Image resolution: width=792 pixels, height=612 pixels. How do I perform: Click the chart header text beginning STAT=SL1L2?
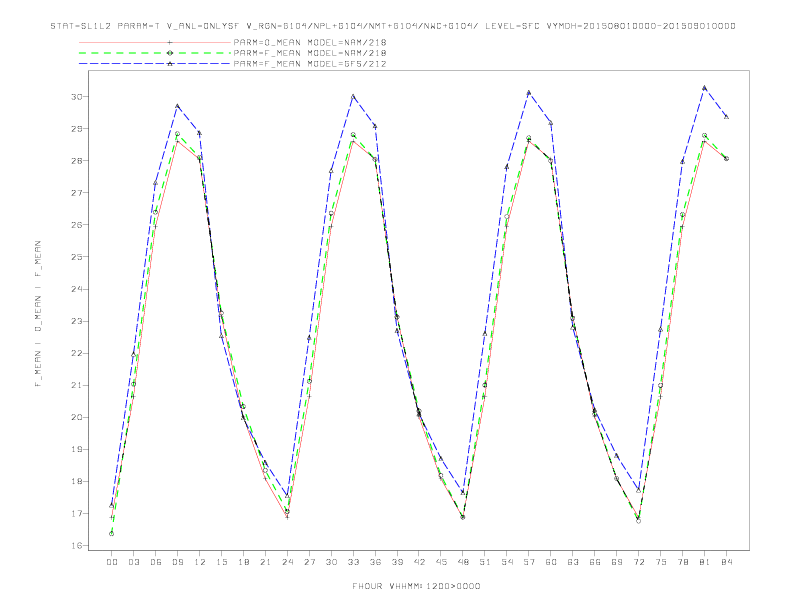[392, 26]
